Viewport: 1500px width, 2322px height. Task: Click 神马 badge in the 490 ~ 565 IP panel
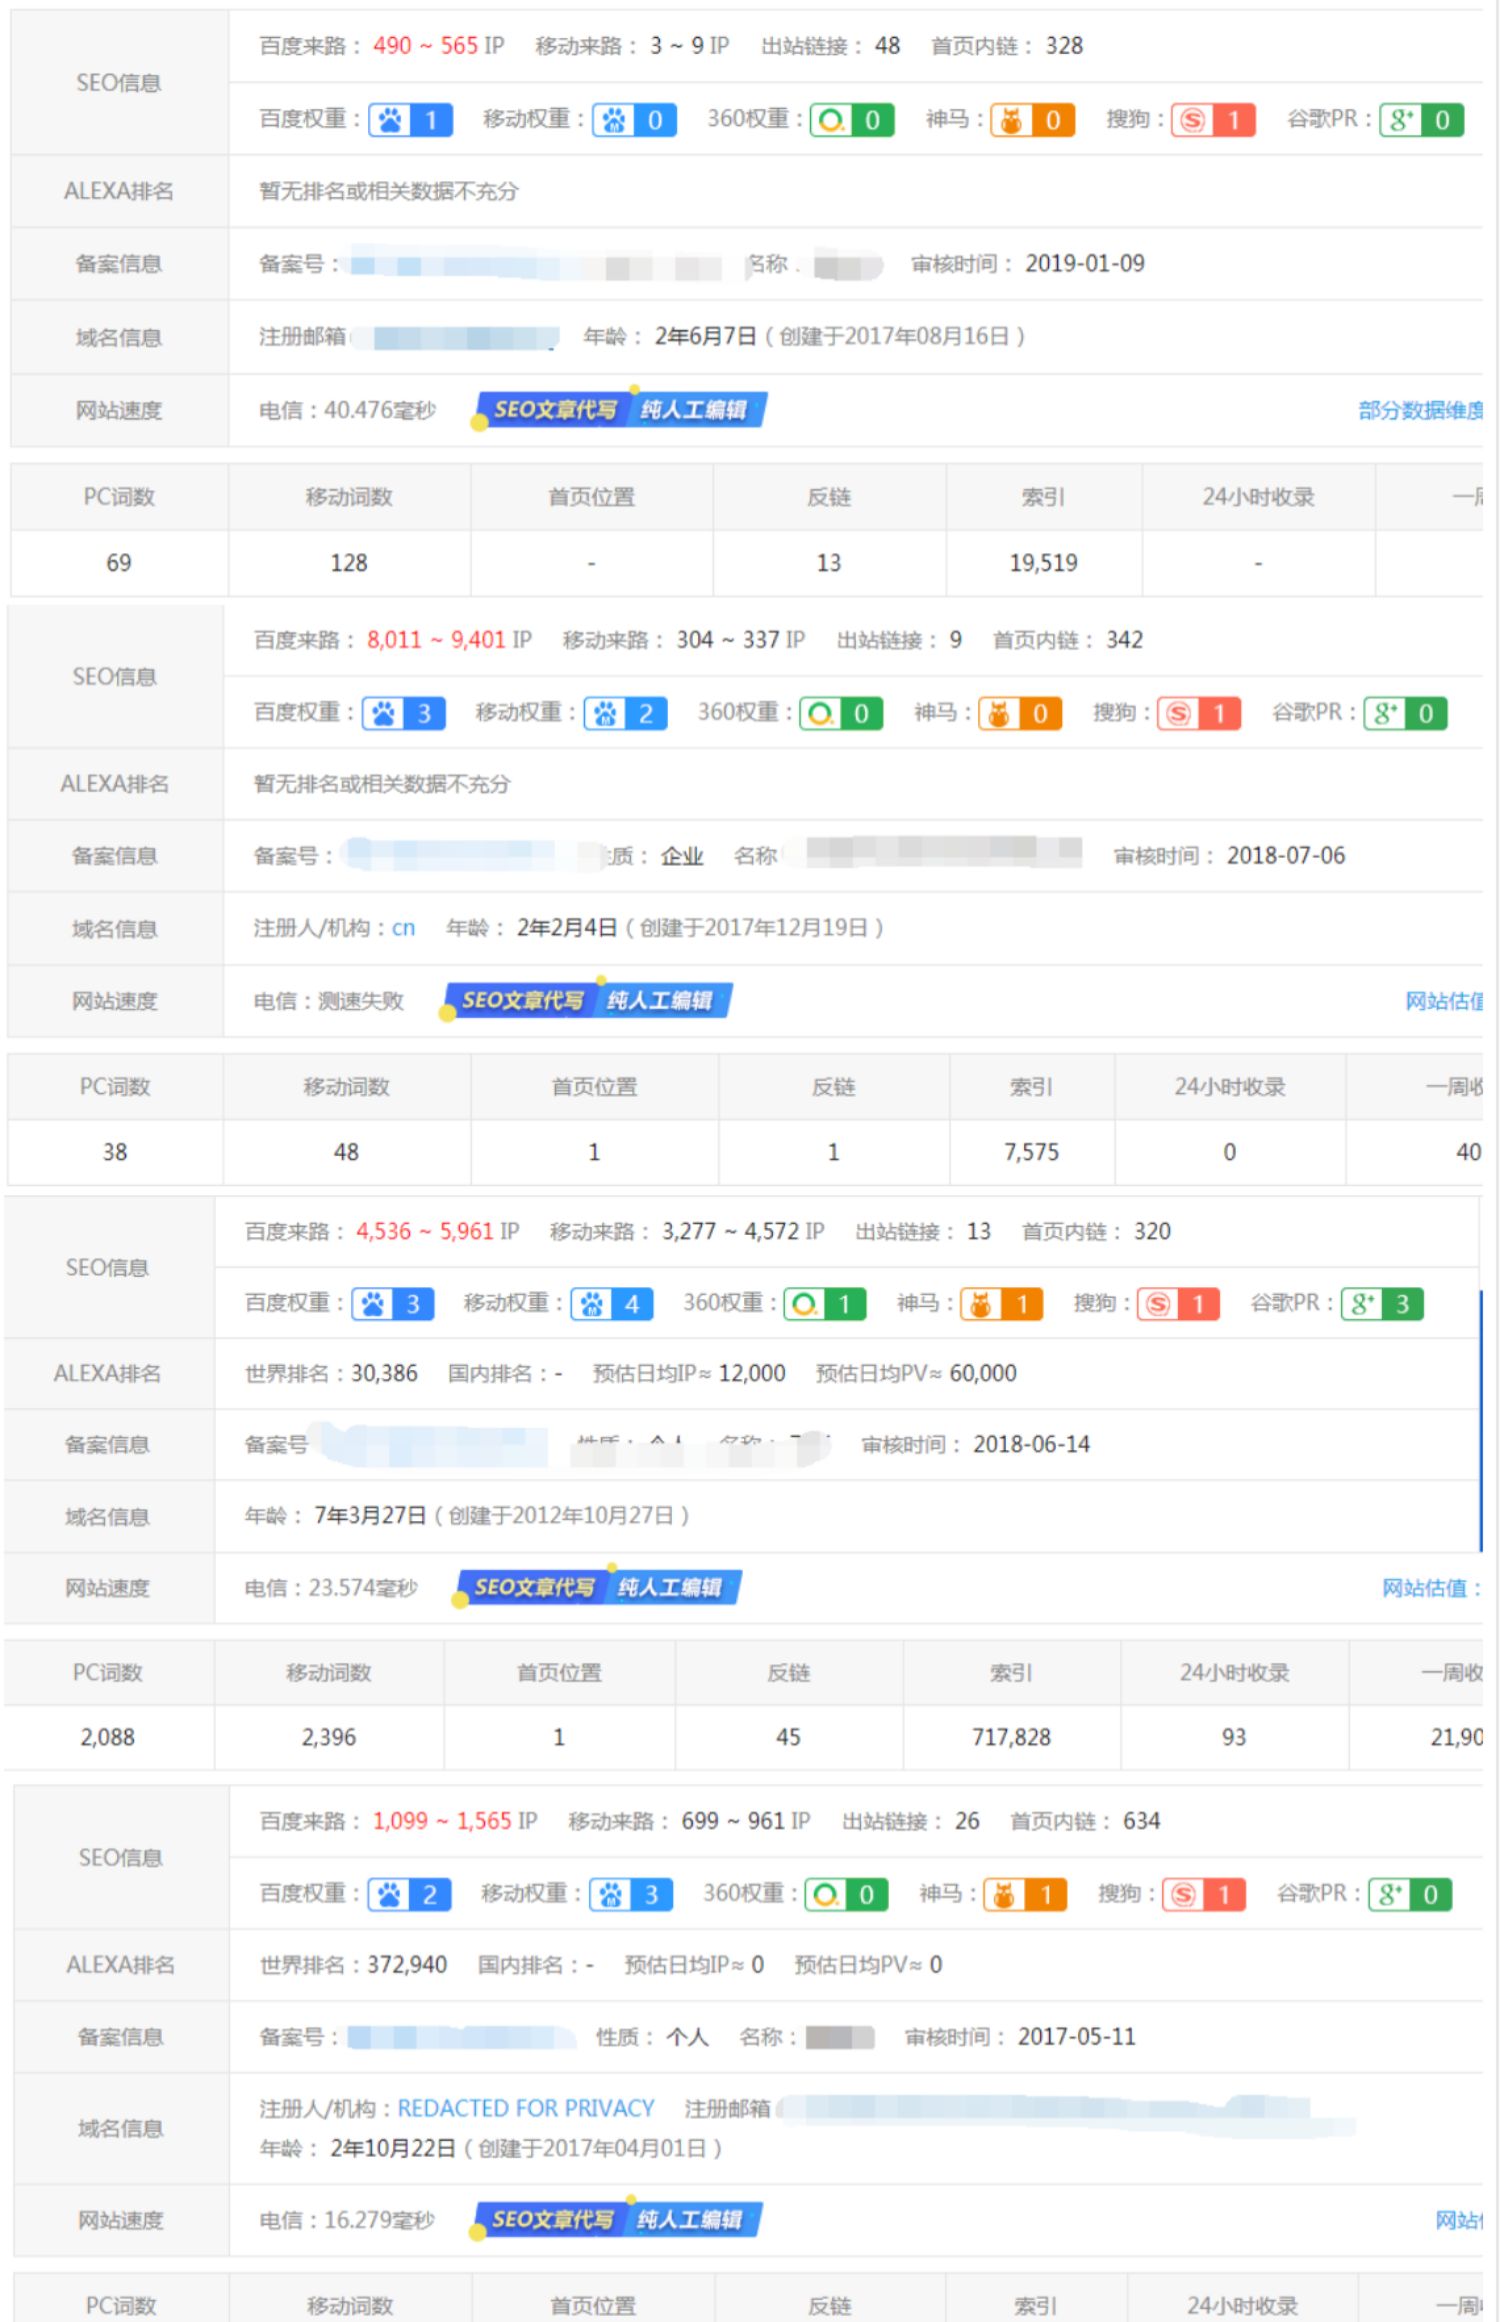click(x=1032, y=120)
